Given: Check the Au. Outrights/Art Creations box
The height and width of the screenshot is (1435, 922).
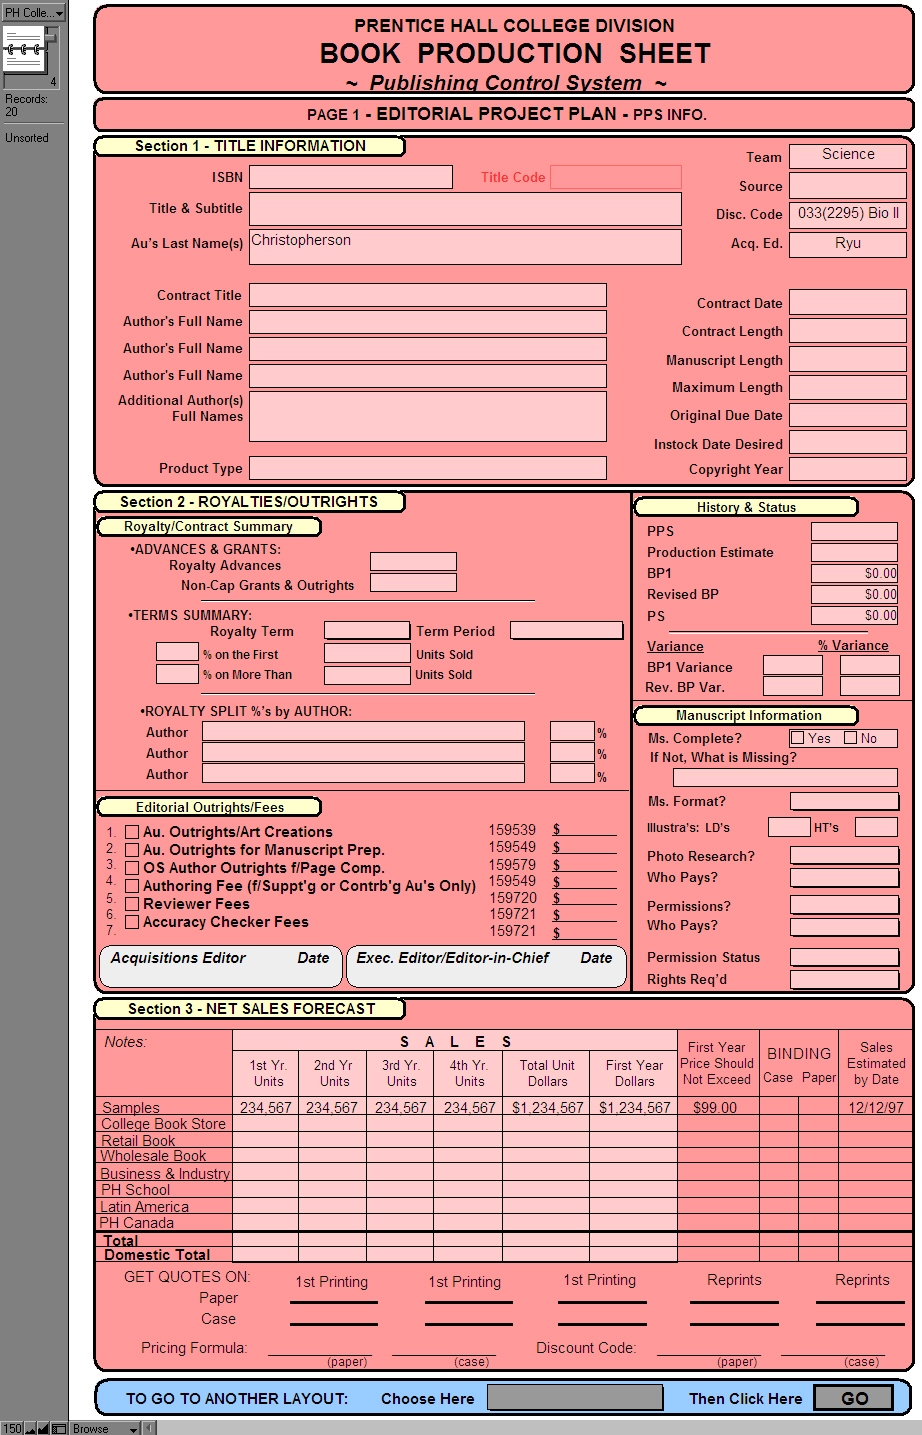Looking at the screenshot, I should pos(132,832).
